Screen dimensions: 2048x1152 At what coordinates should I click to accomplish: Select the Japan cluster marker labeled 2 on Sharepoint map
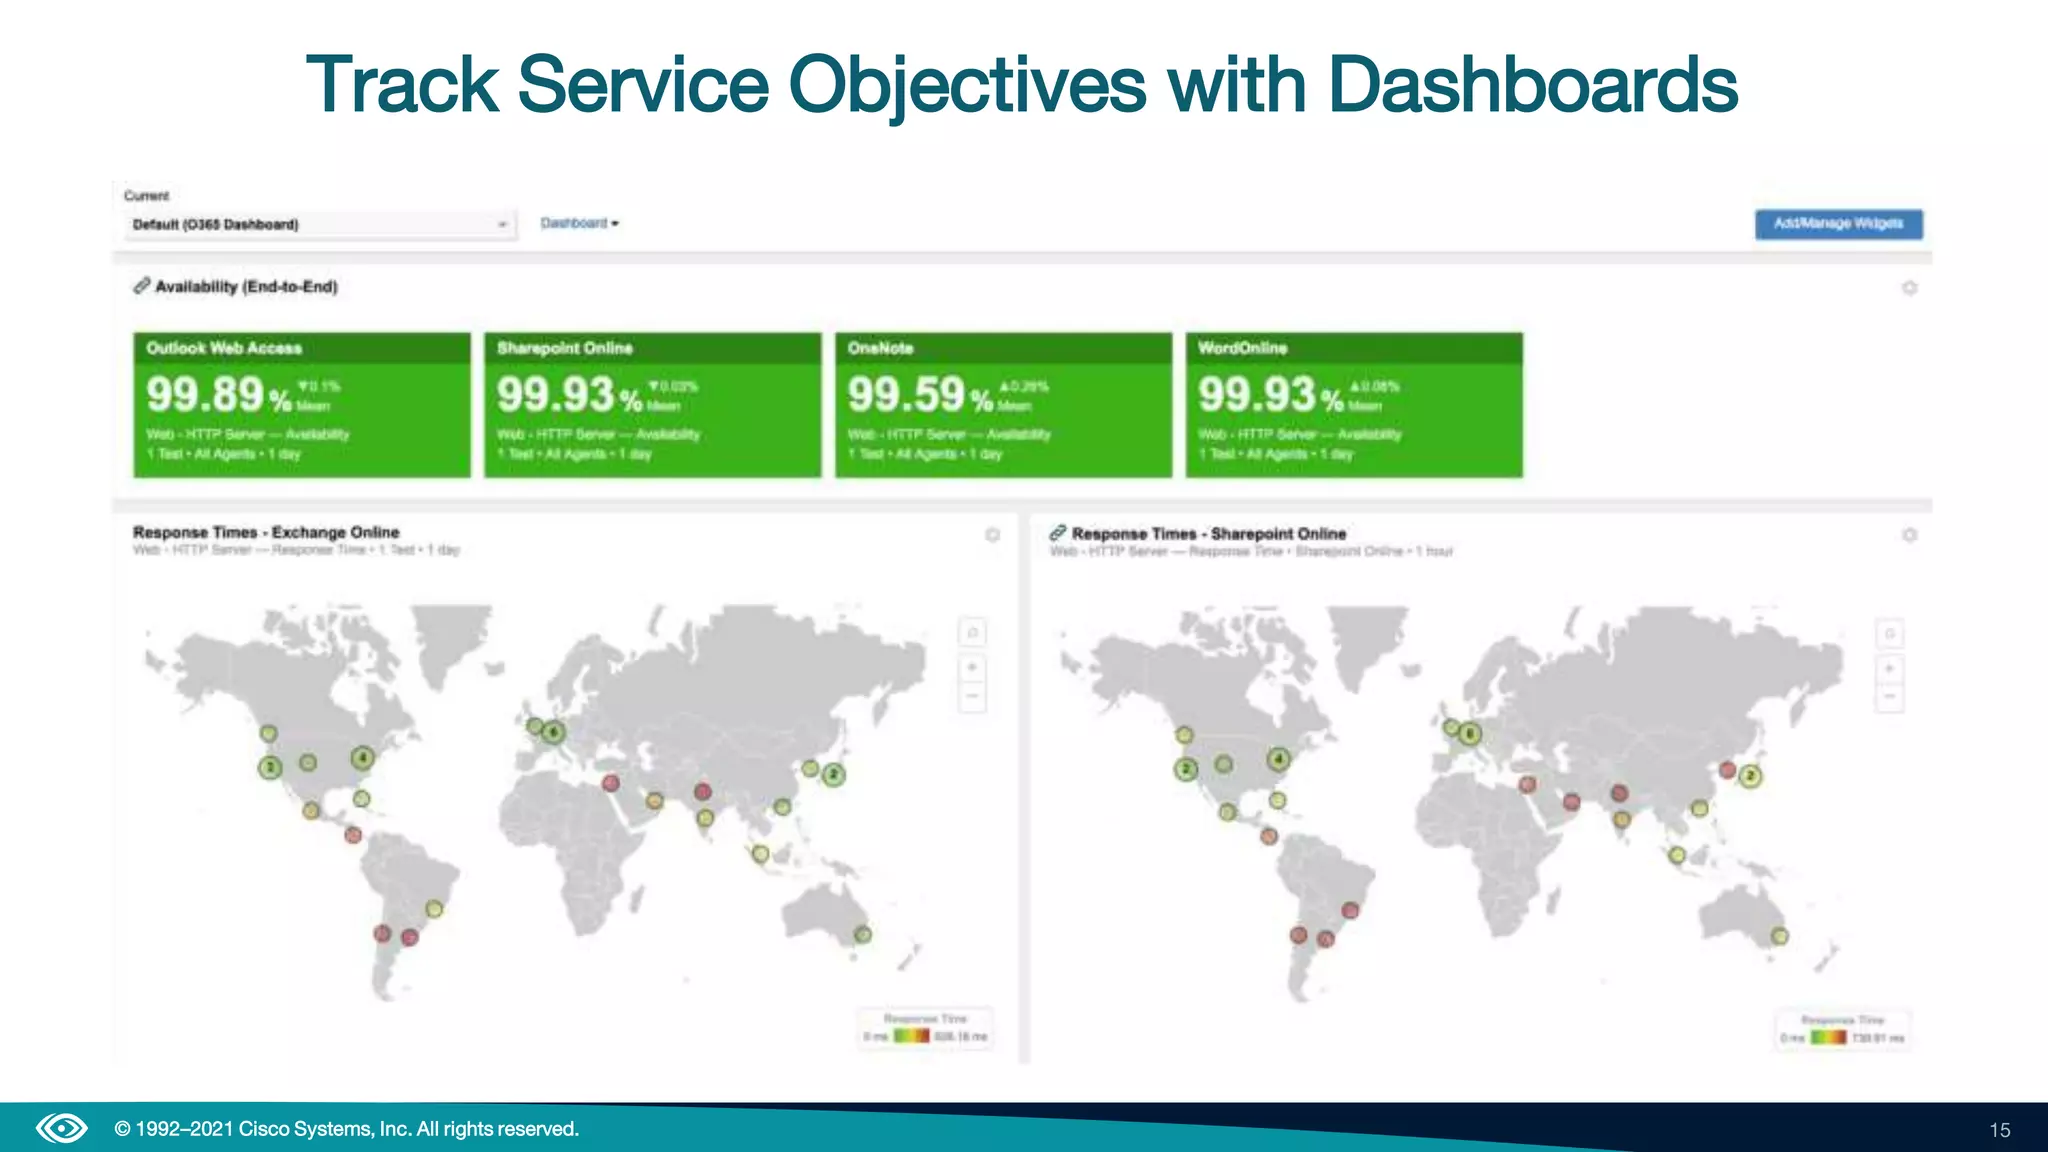pos(1750,776)
